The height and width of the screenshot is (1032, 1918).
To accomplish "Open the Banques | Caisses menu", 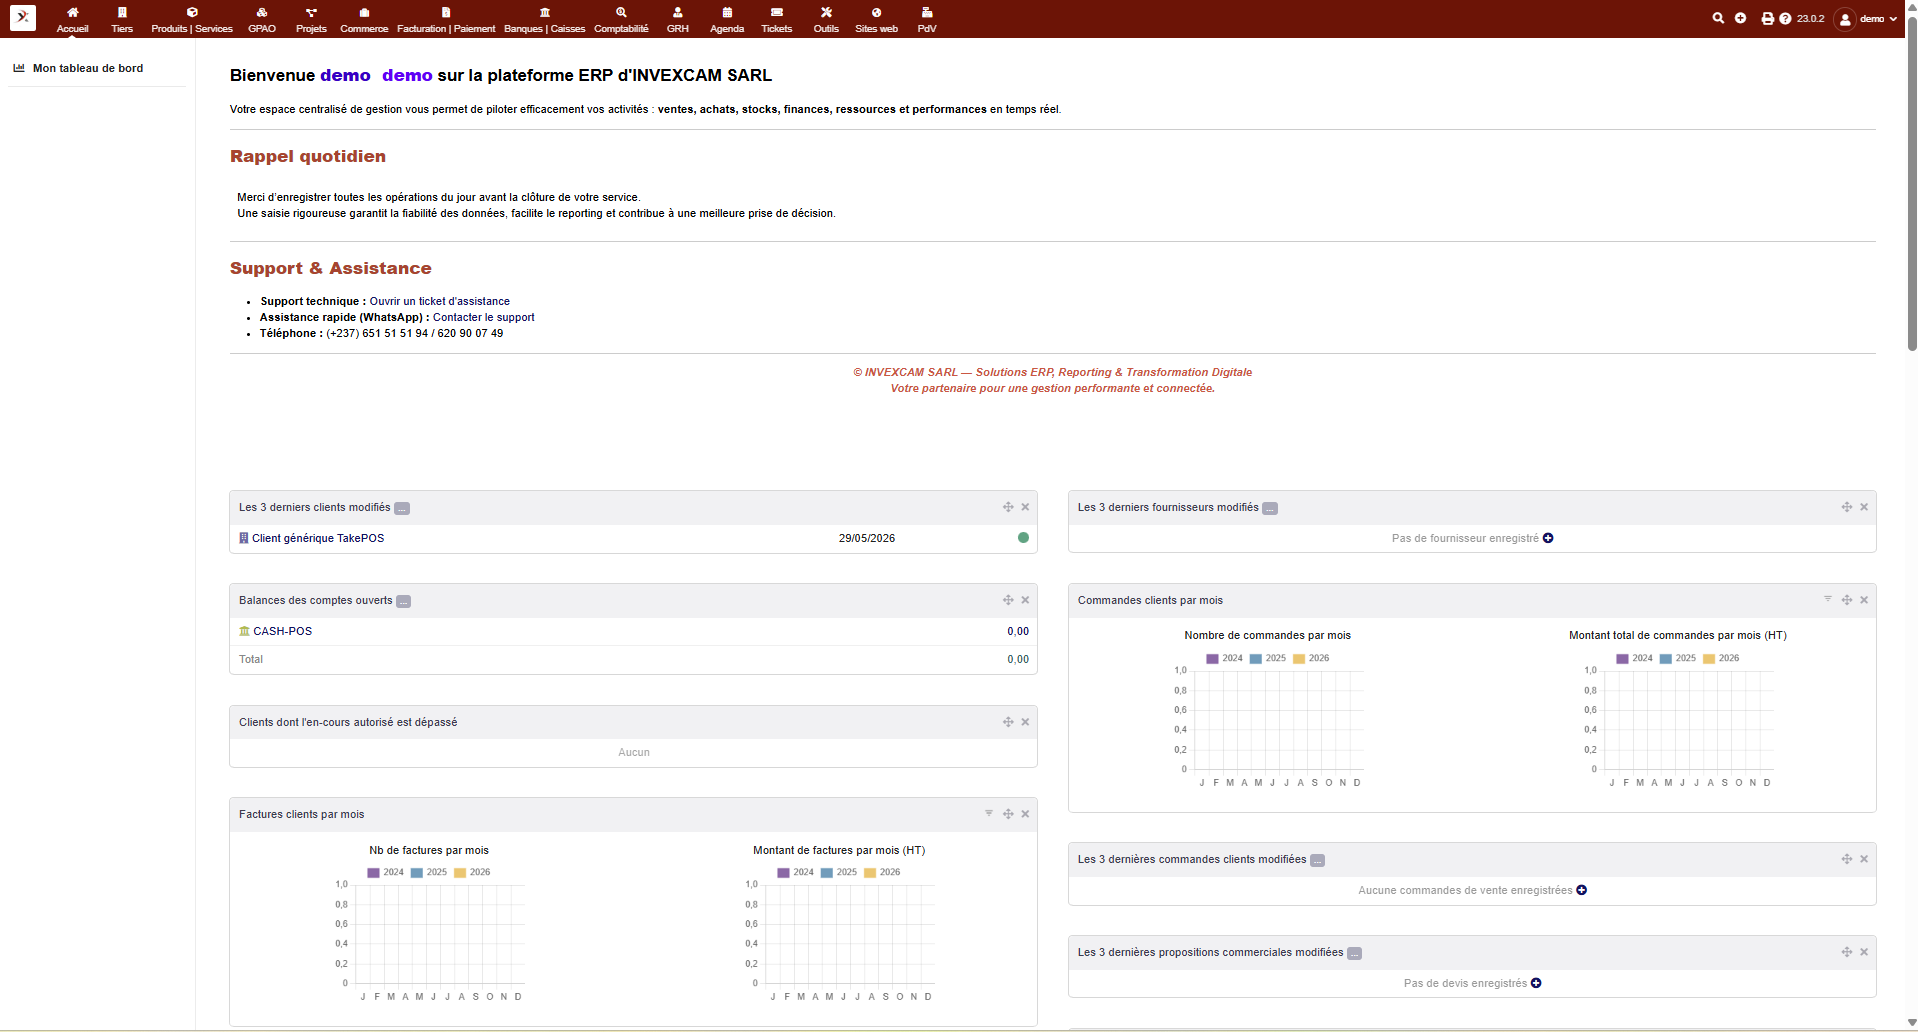I will pos(545,19).
